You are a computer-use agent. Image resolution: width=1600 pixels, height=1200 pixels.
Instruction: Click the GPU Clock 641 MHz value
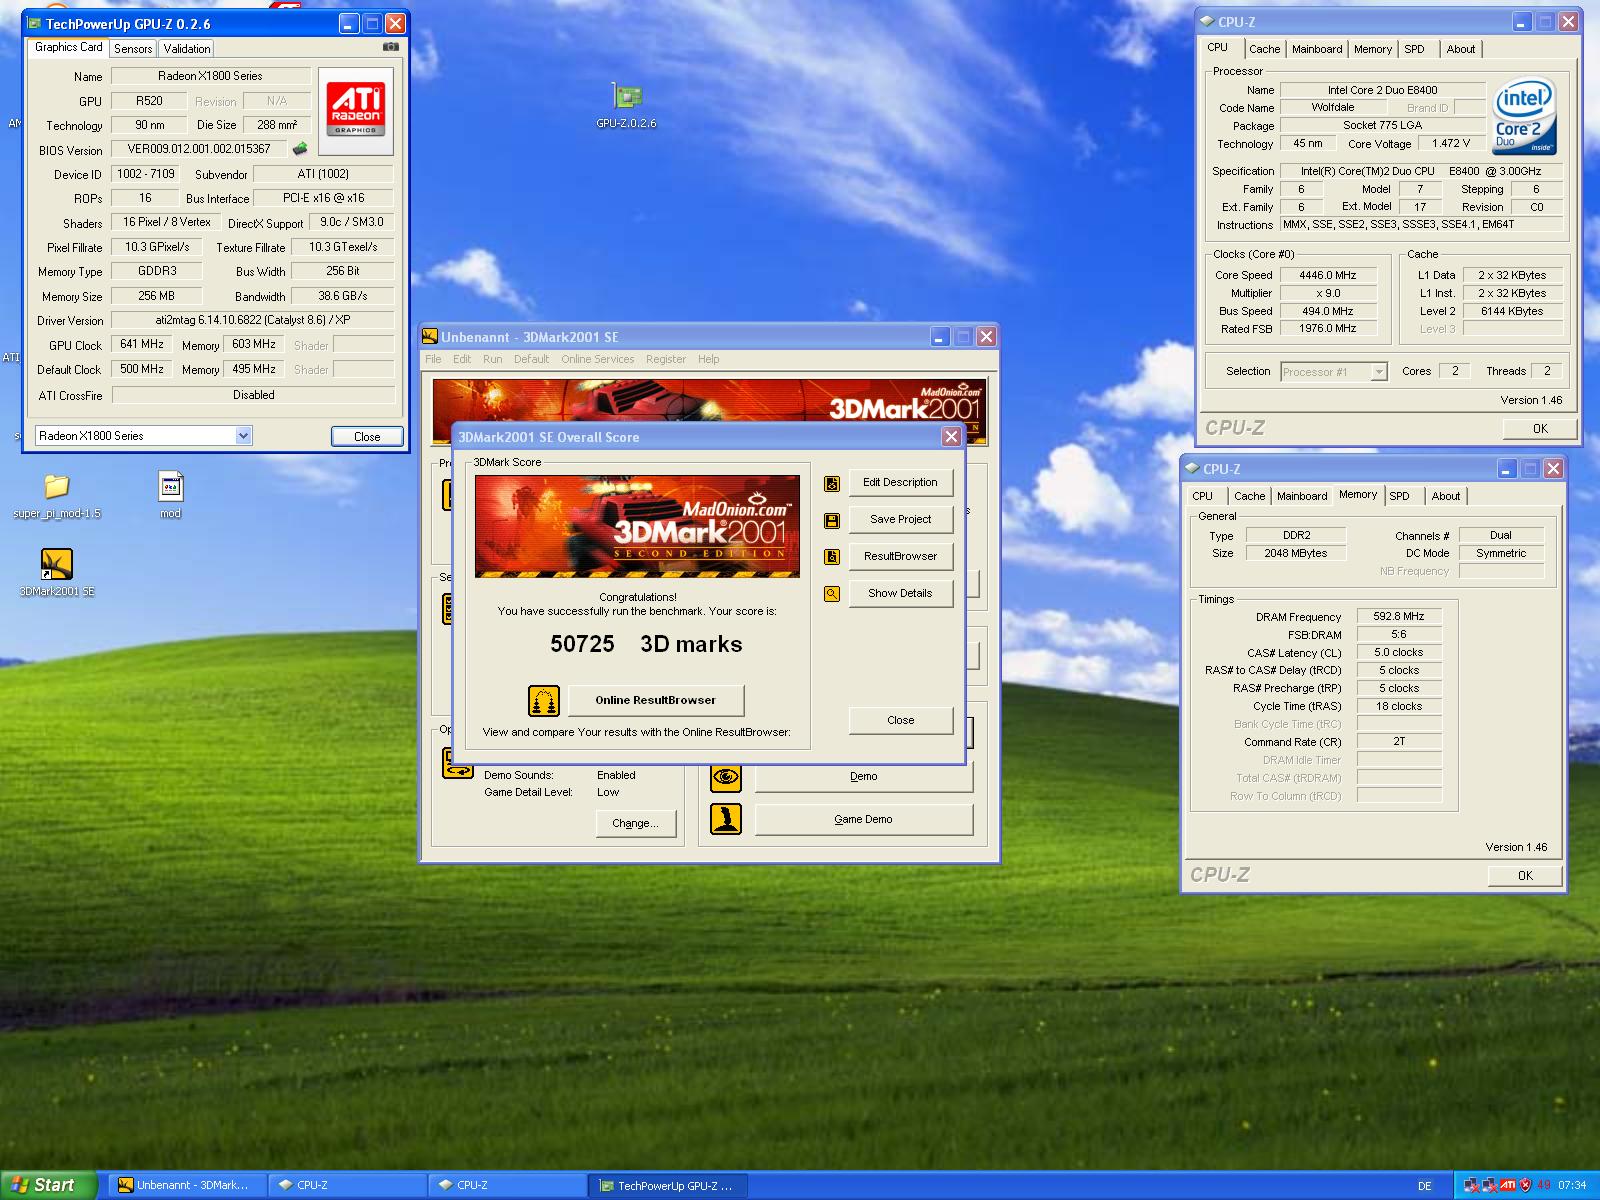(x=142, y=344)
